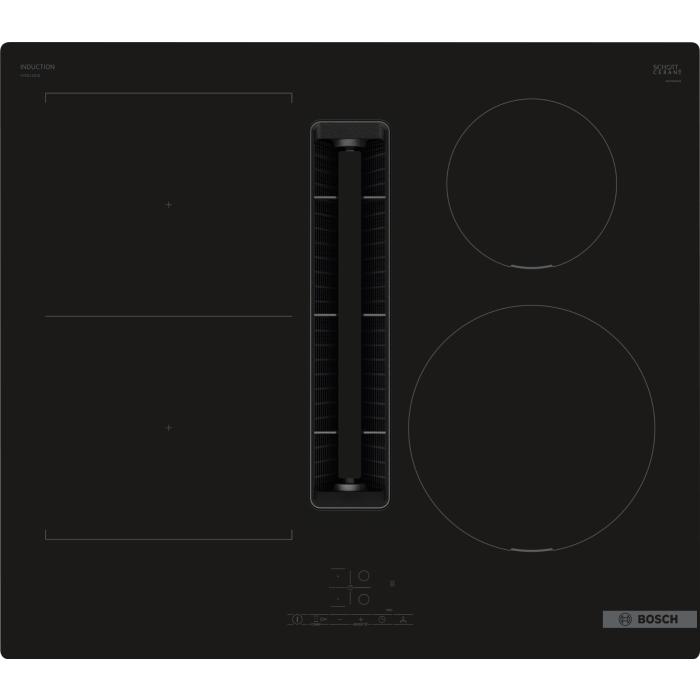Tap the childproof lock key icon
Screen dimensions: 700x700
(x=322, y=619)
